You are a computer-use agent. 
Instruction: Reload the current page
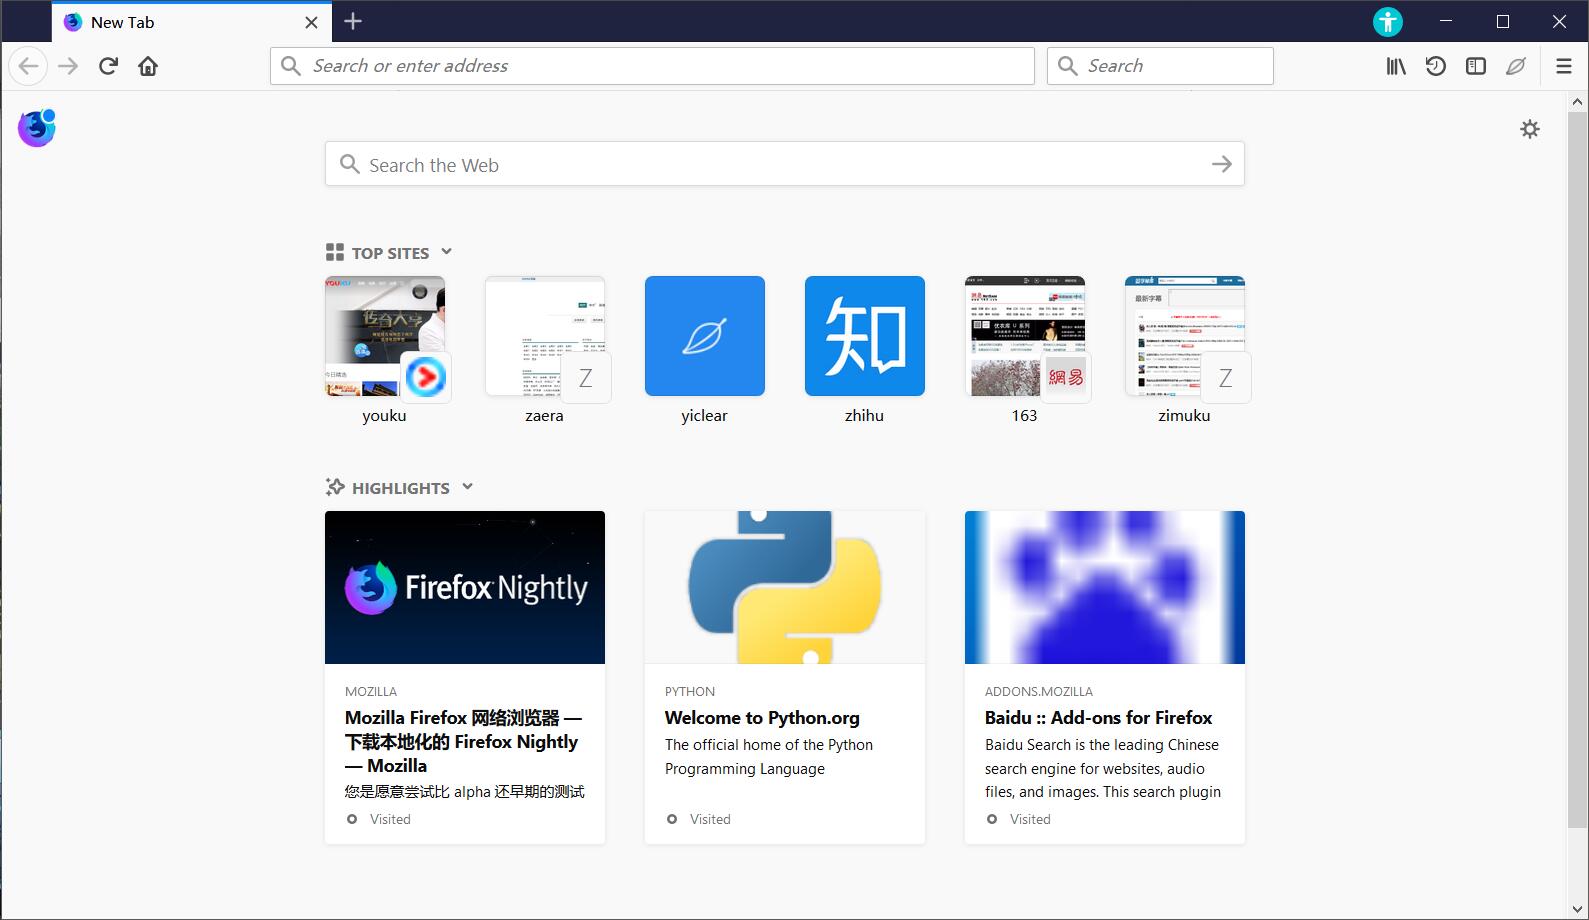[x=108, y=66]
